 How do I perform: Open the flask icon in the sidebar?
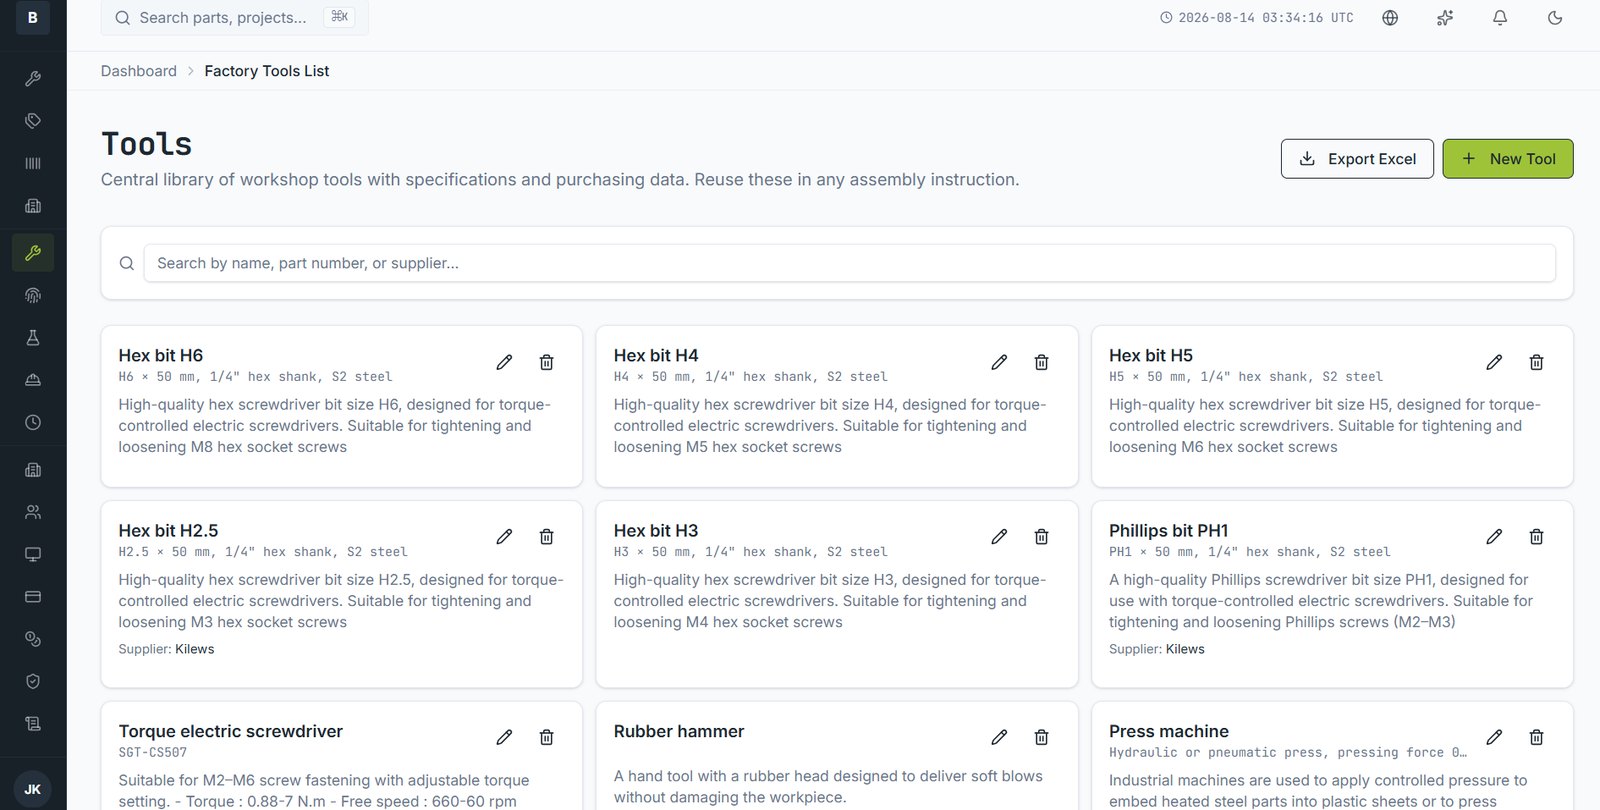point(33,338)
